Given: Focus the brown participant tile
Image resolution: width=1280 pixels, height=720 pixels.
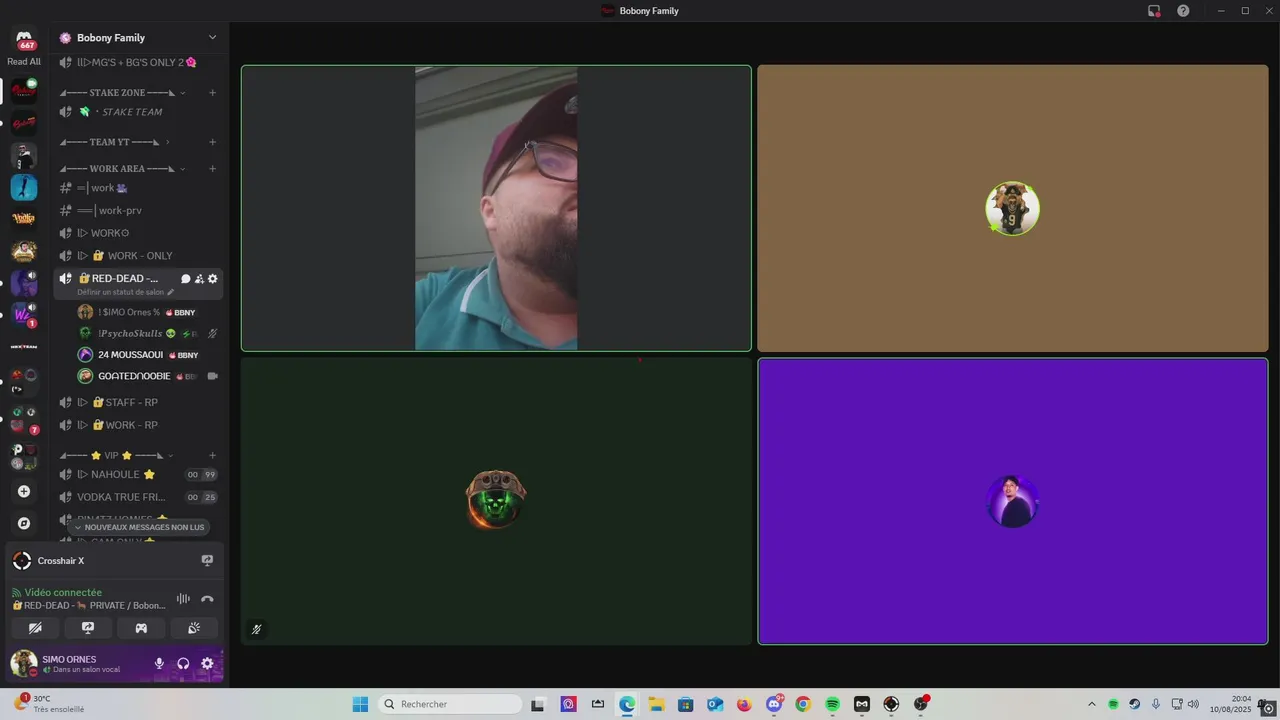Looking at the screenshot, I should point(1013,209).
